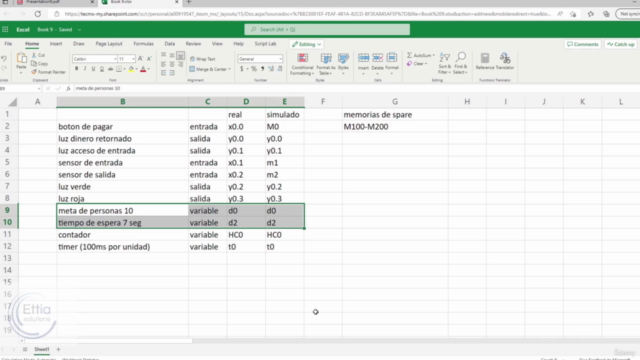Toggle align right for cells

click(180, 64)
